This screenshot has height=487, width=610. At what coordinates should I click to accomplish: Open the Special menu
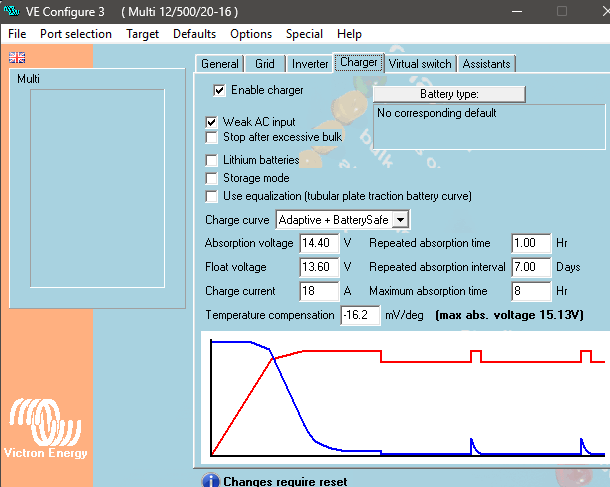coord(304,34)
